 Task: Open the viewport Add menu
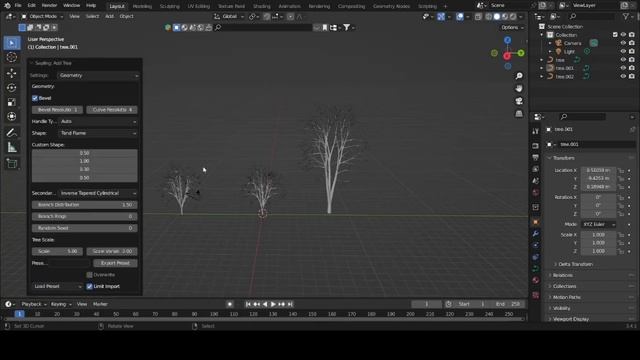click(x=109, y=16)
